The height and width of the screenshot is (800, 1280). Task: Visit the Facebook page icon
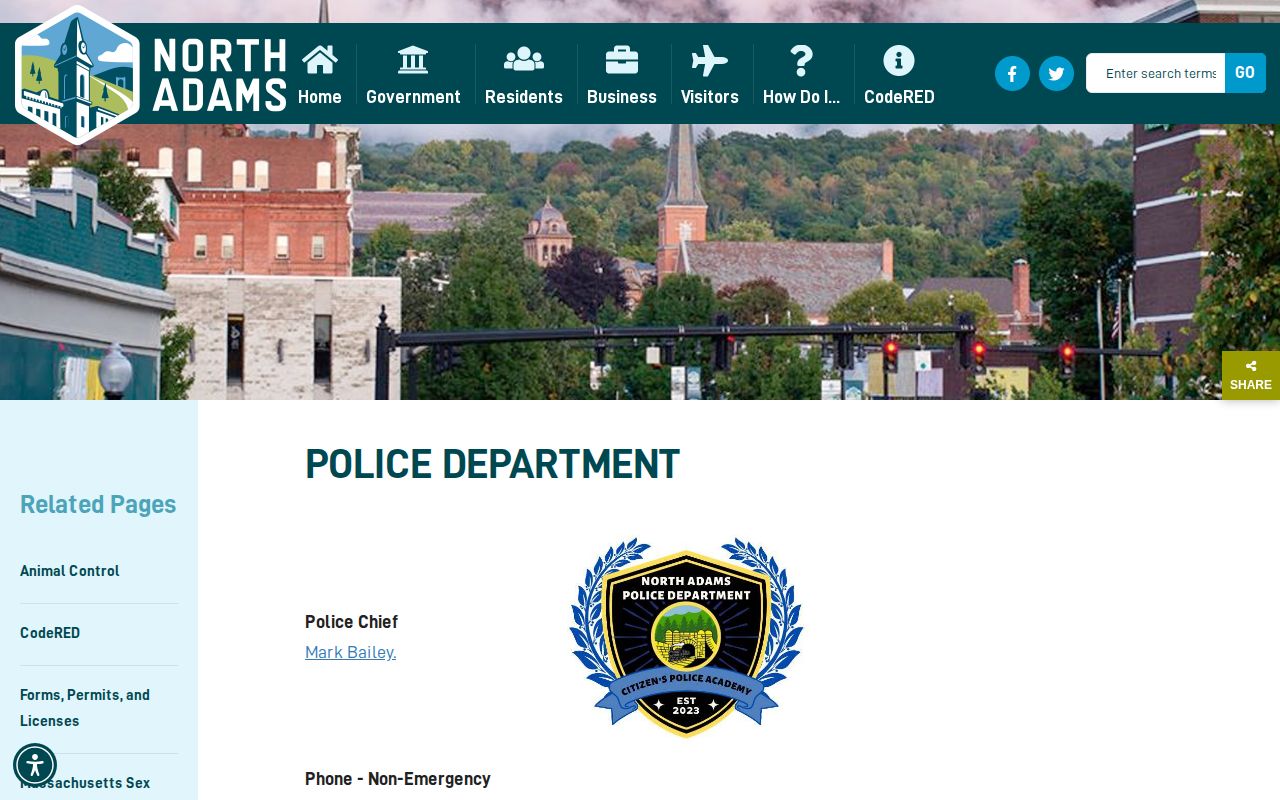[1012, 73]
